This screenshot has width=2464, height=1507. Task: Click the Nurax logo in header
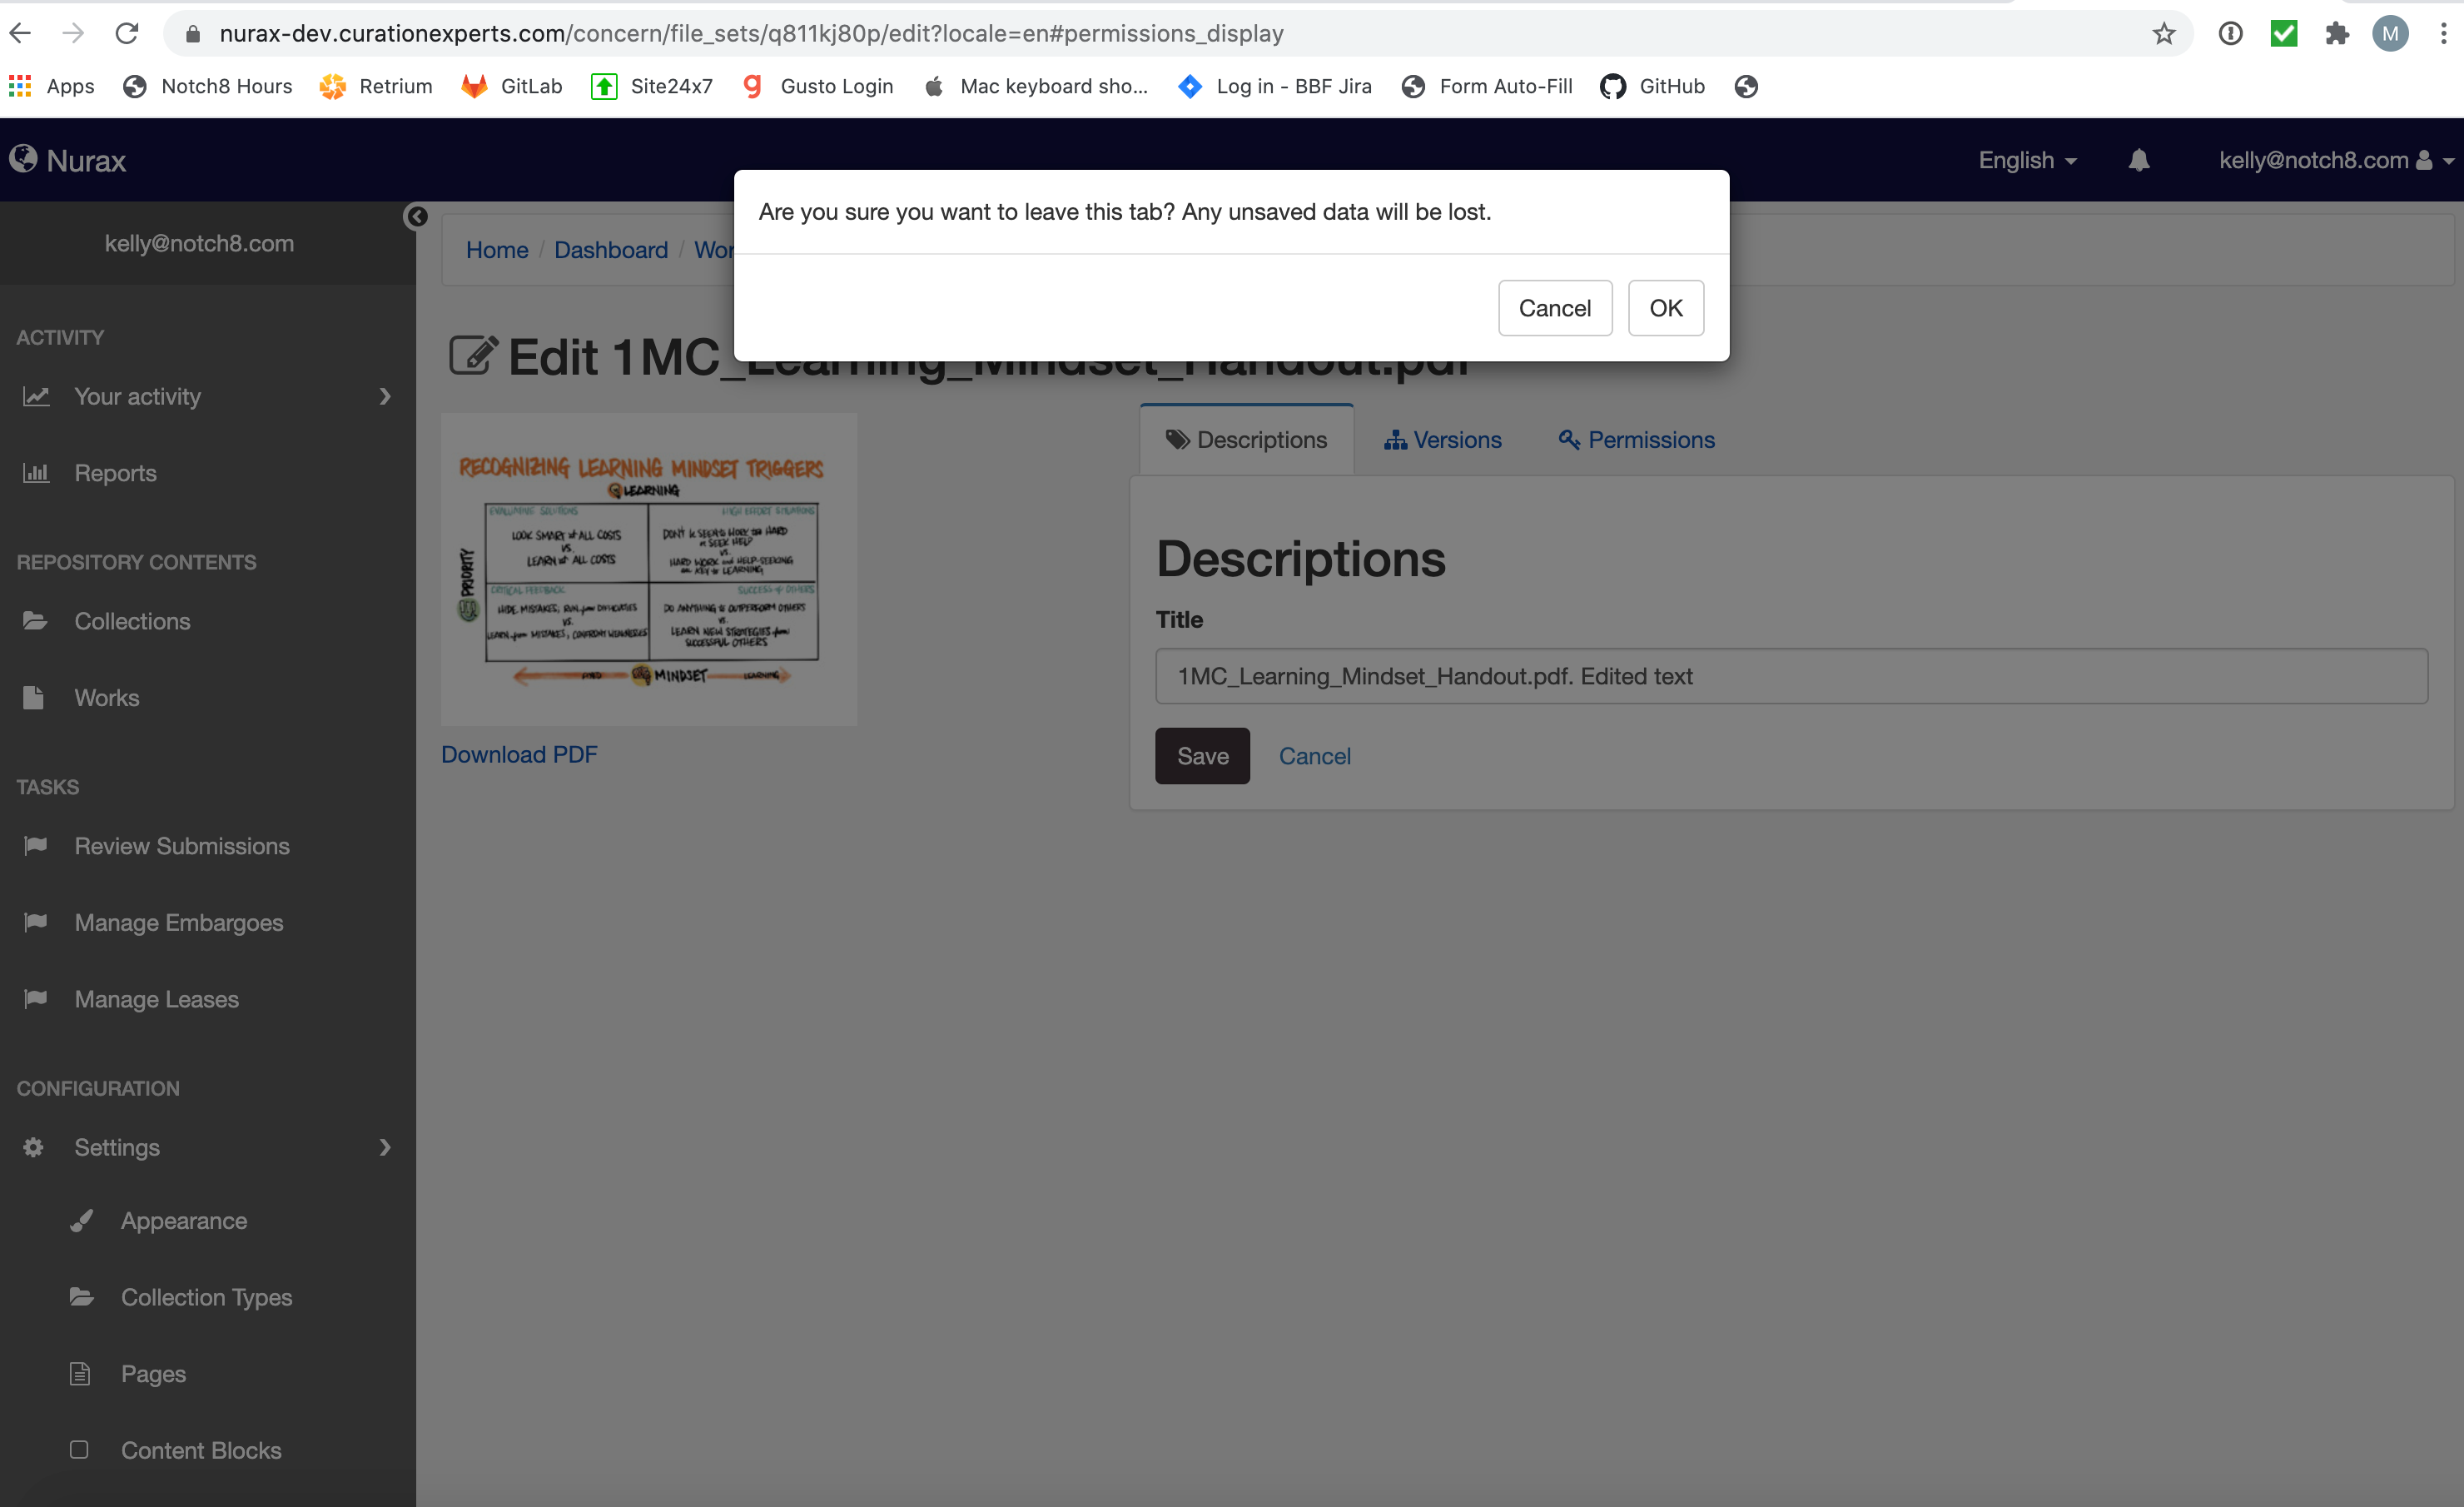[68, 160]
